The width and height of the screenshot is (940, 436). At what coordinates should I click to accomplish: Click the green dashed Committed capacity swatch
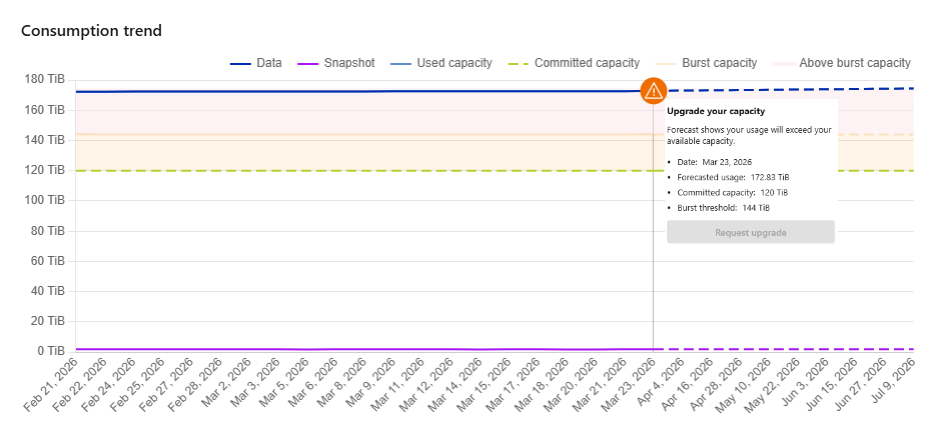pos(517,63)
